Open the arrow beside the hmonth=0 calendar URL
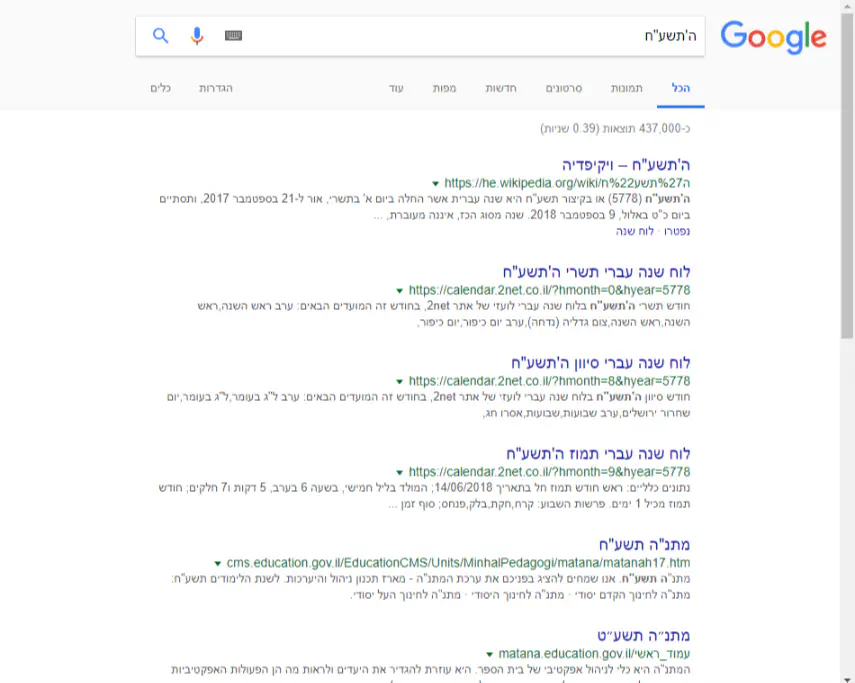 point(400,291)
